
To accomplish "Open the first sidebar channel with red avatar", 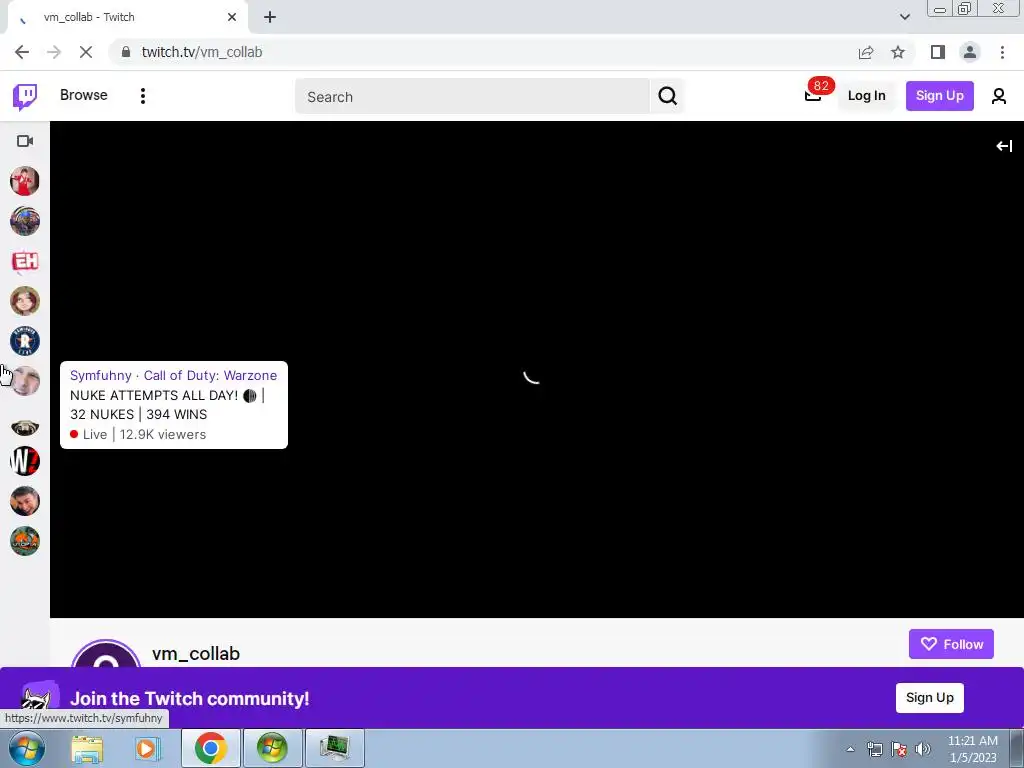I will point(25,181).
